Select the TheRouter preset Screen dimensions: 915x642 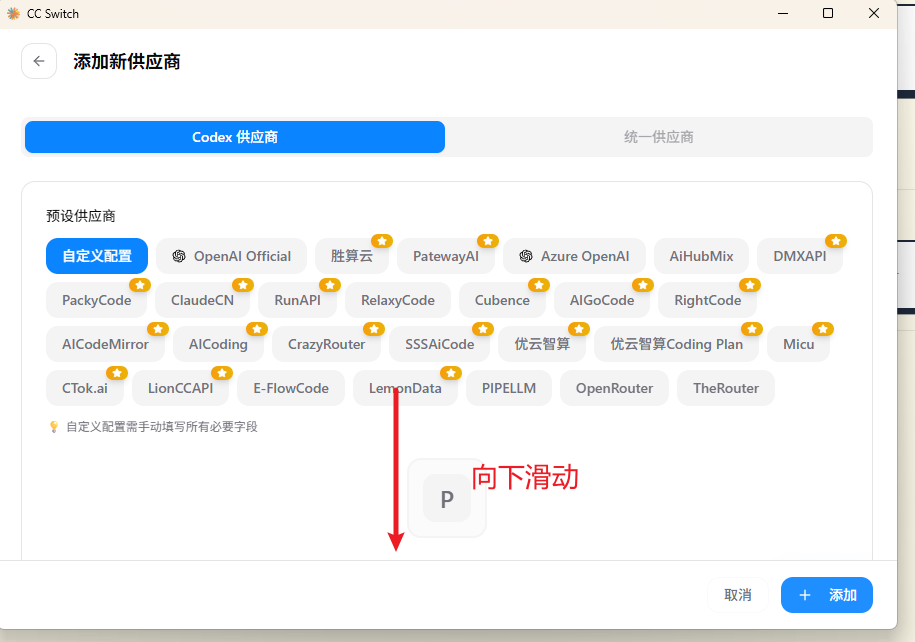[x=726, y=388]
